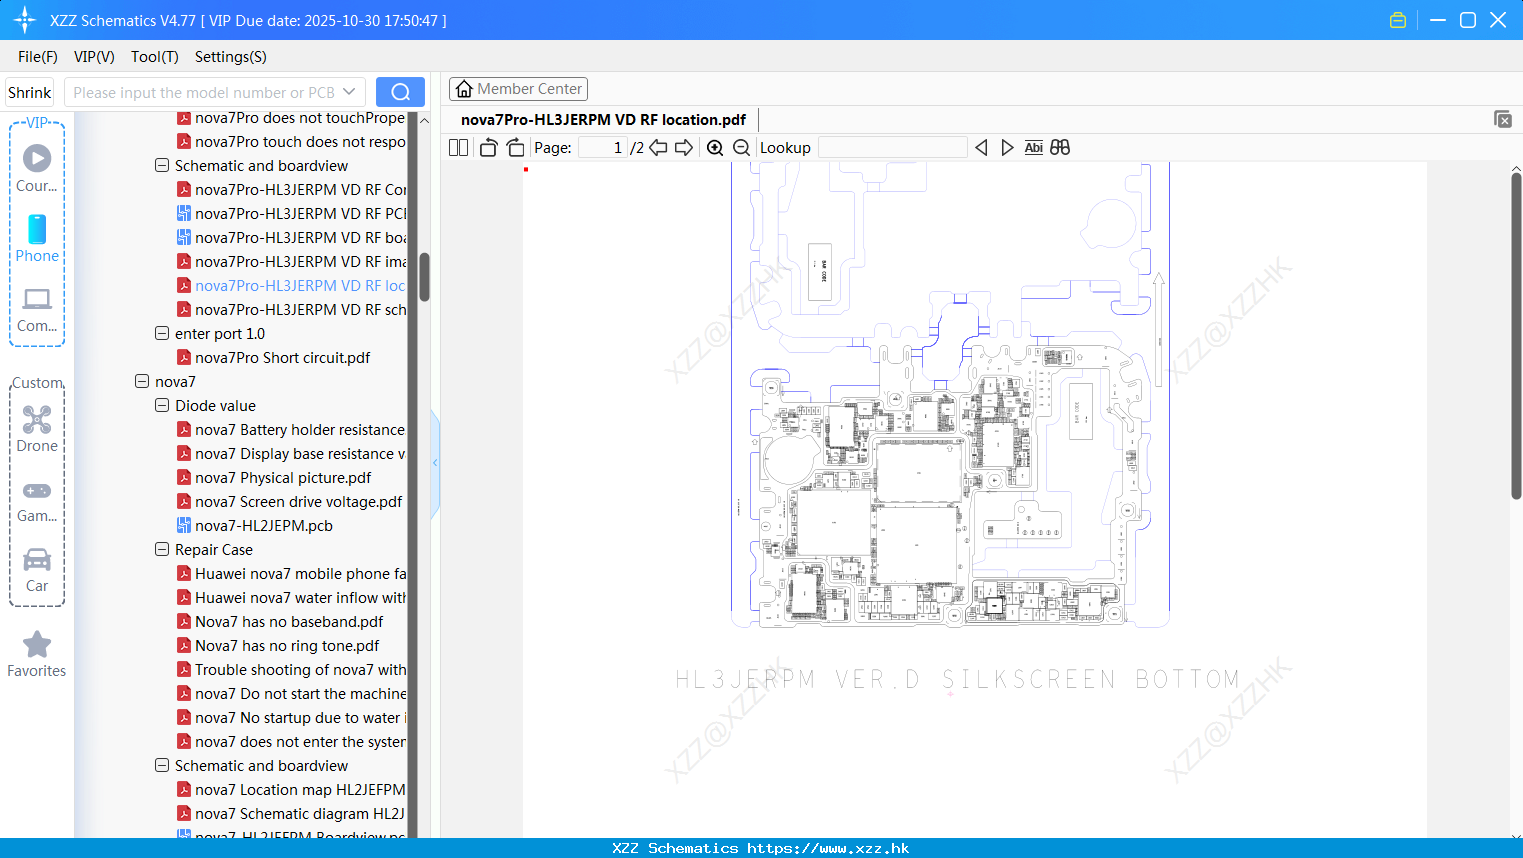Select the Phone category icon

point(37,239)
